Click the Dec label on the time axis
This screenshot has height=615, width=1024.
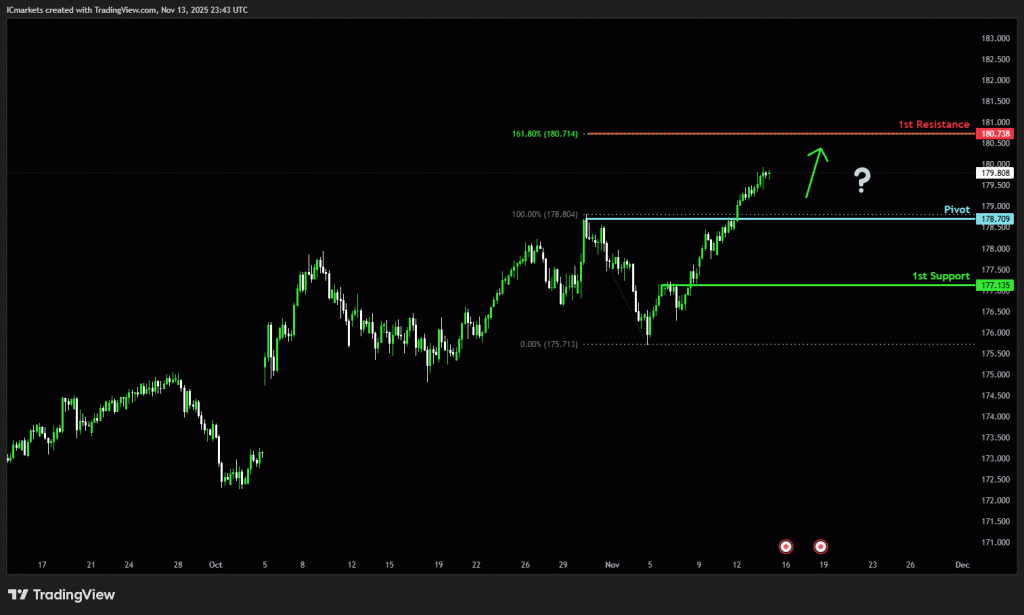click(961, 565)
